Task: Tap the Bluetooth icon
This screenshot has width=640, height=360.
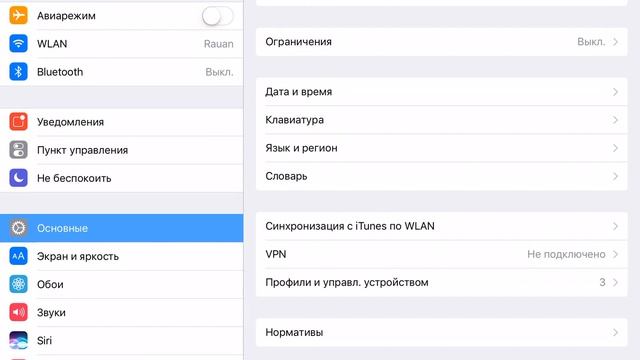Action: click(18, 72)
